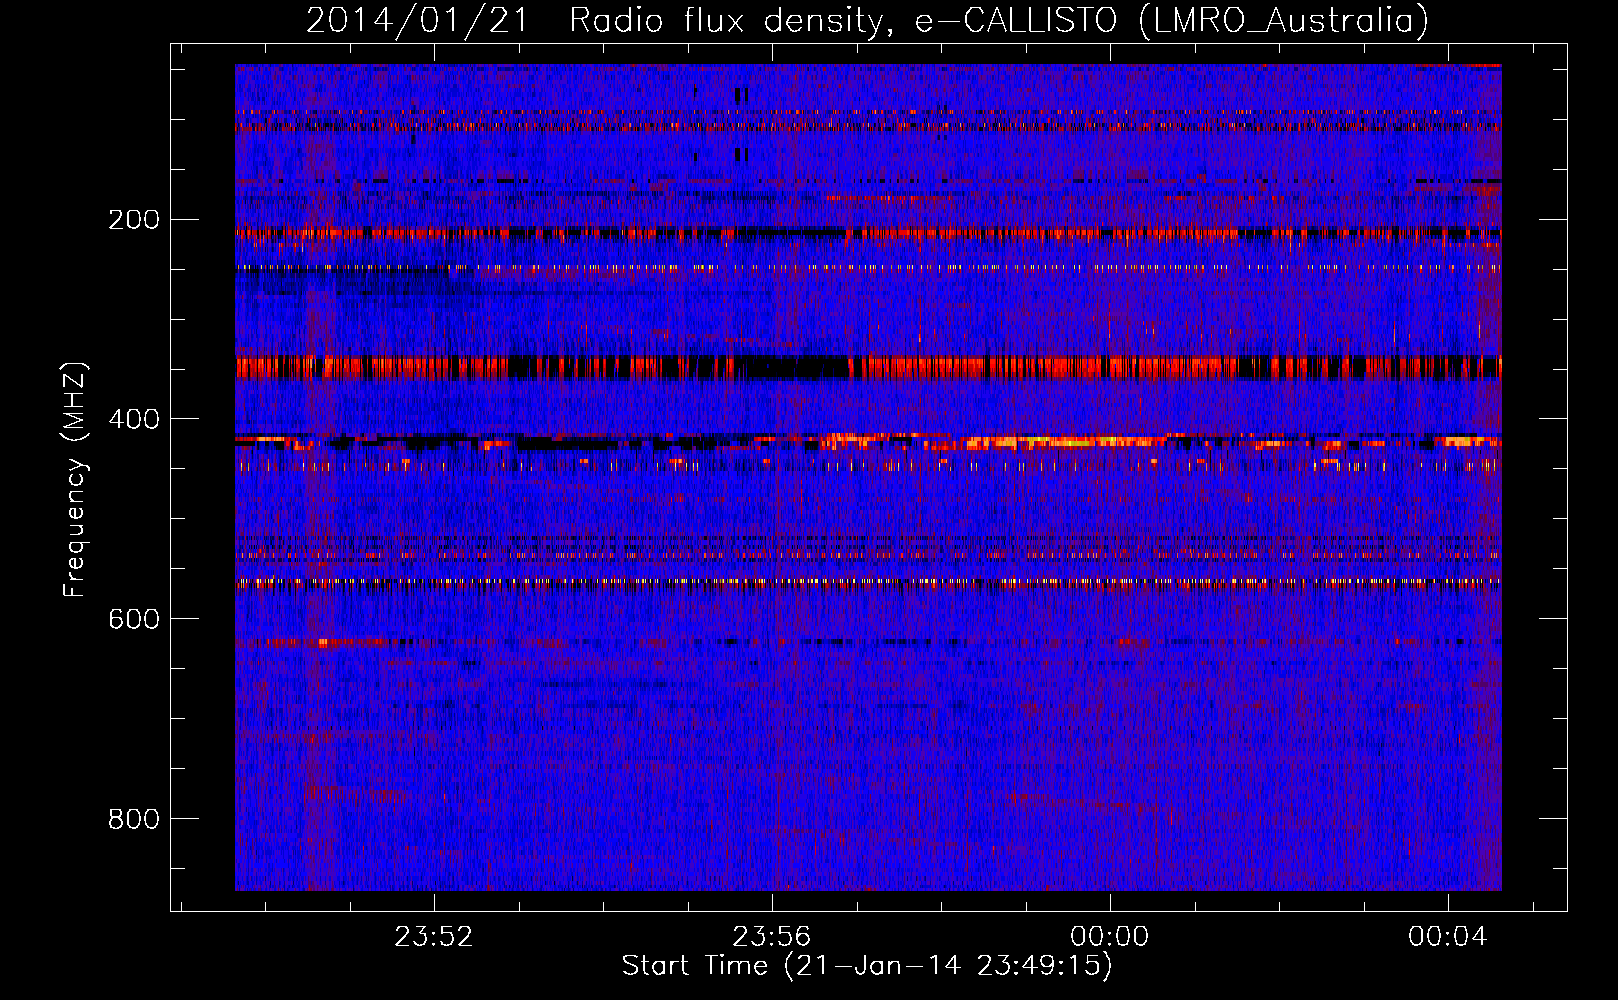Image resolution: width=1618 pixels, height=1000 pixels.
Task: Select the date 2014/01/21 in the title
Action: coord(416,20)
